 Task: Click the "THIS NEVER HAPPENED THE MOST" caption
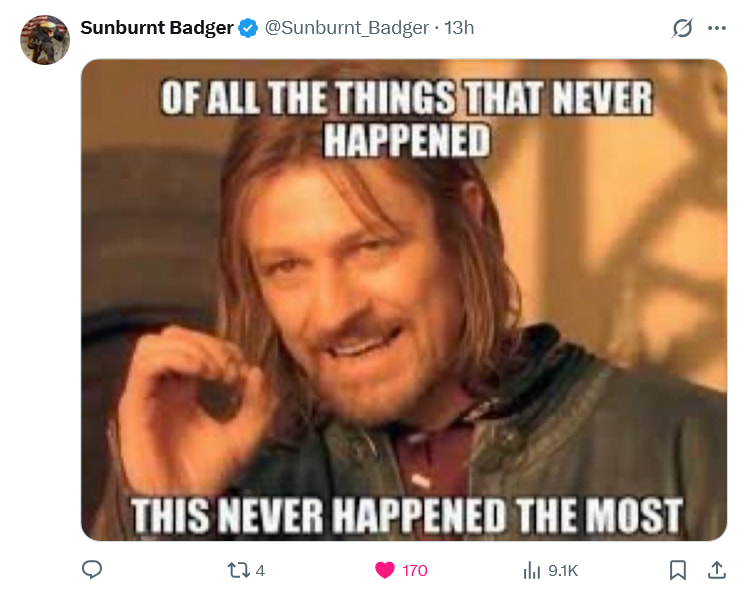pyautogui.click(x=407, y=516)
